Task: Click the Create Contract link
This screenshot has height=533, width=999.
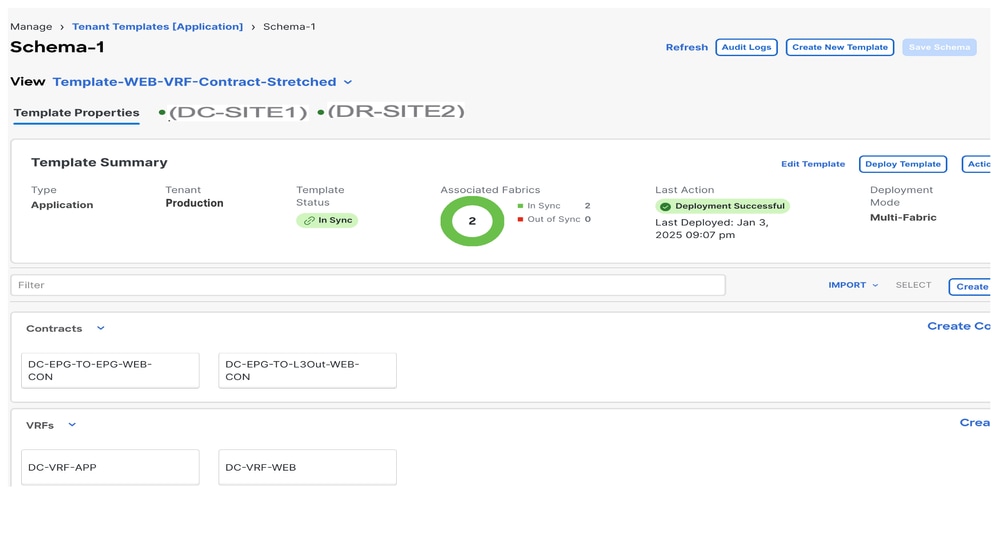Action: pyautogui.click(x=959, y=326)
